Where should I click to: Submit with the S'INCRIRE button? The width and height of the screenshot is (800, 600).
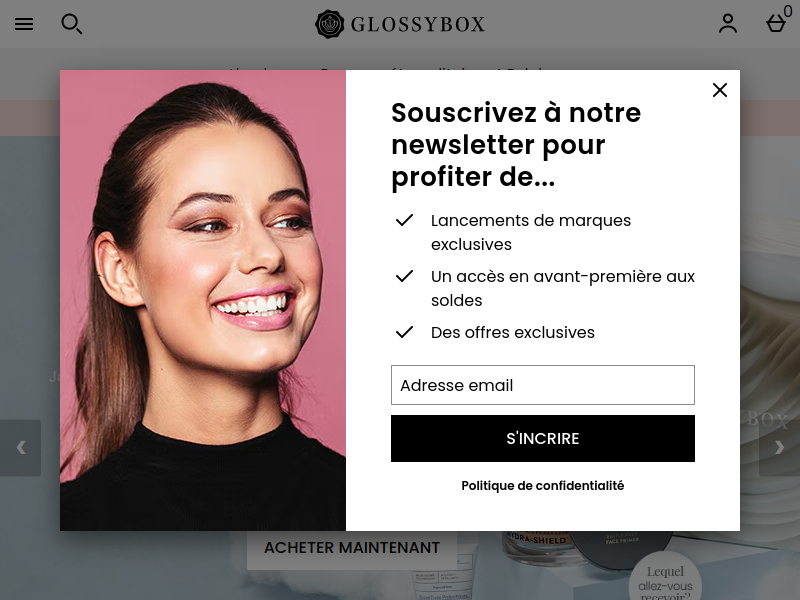coord(543,439)
